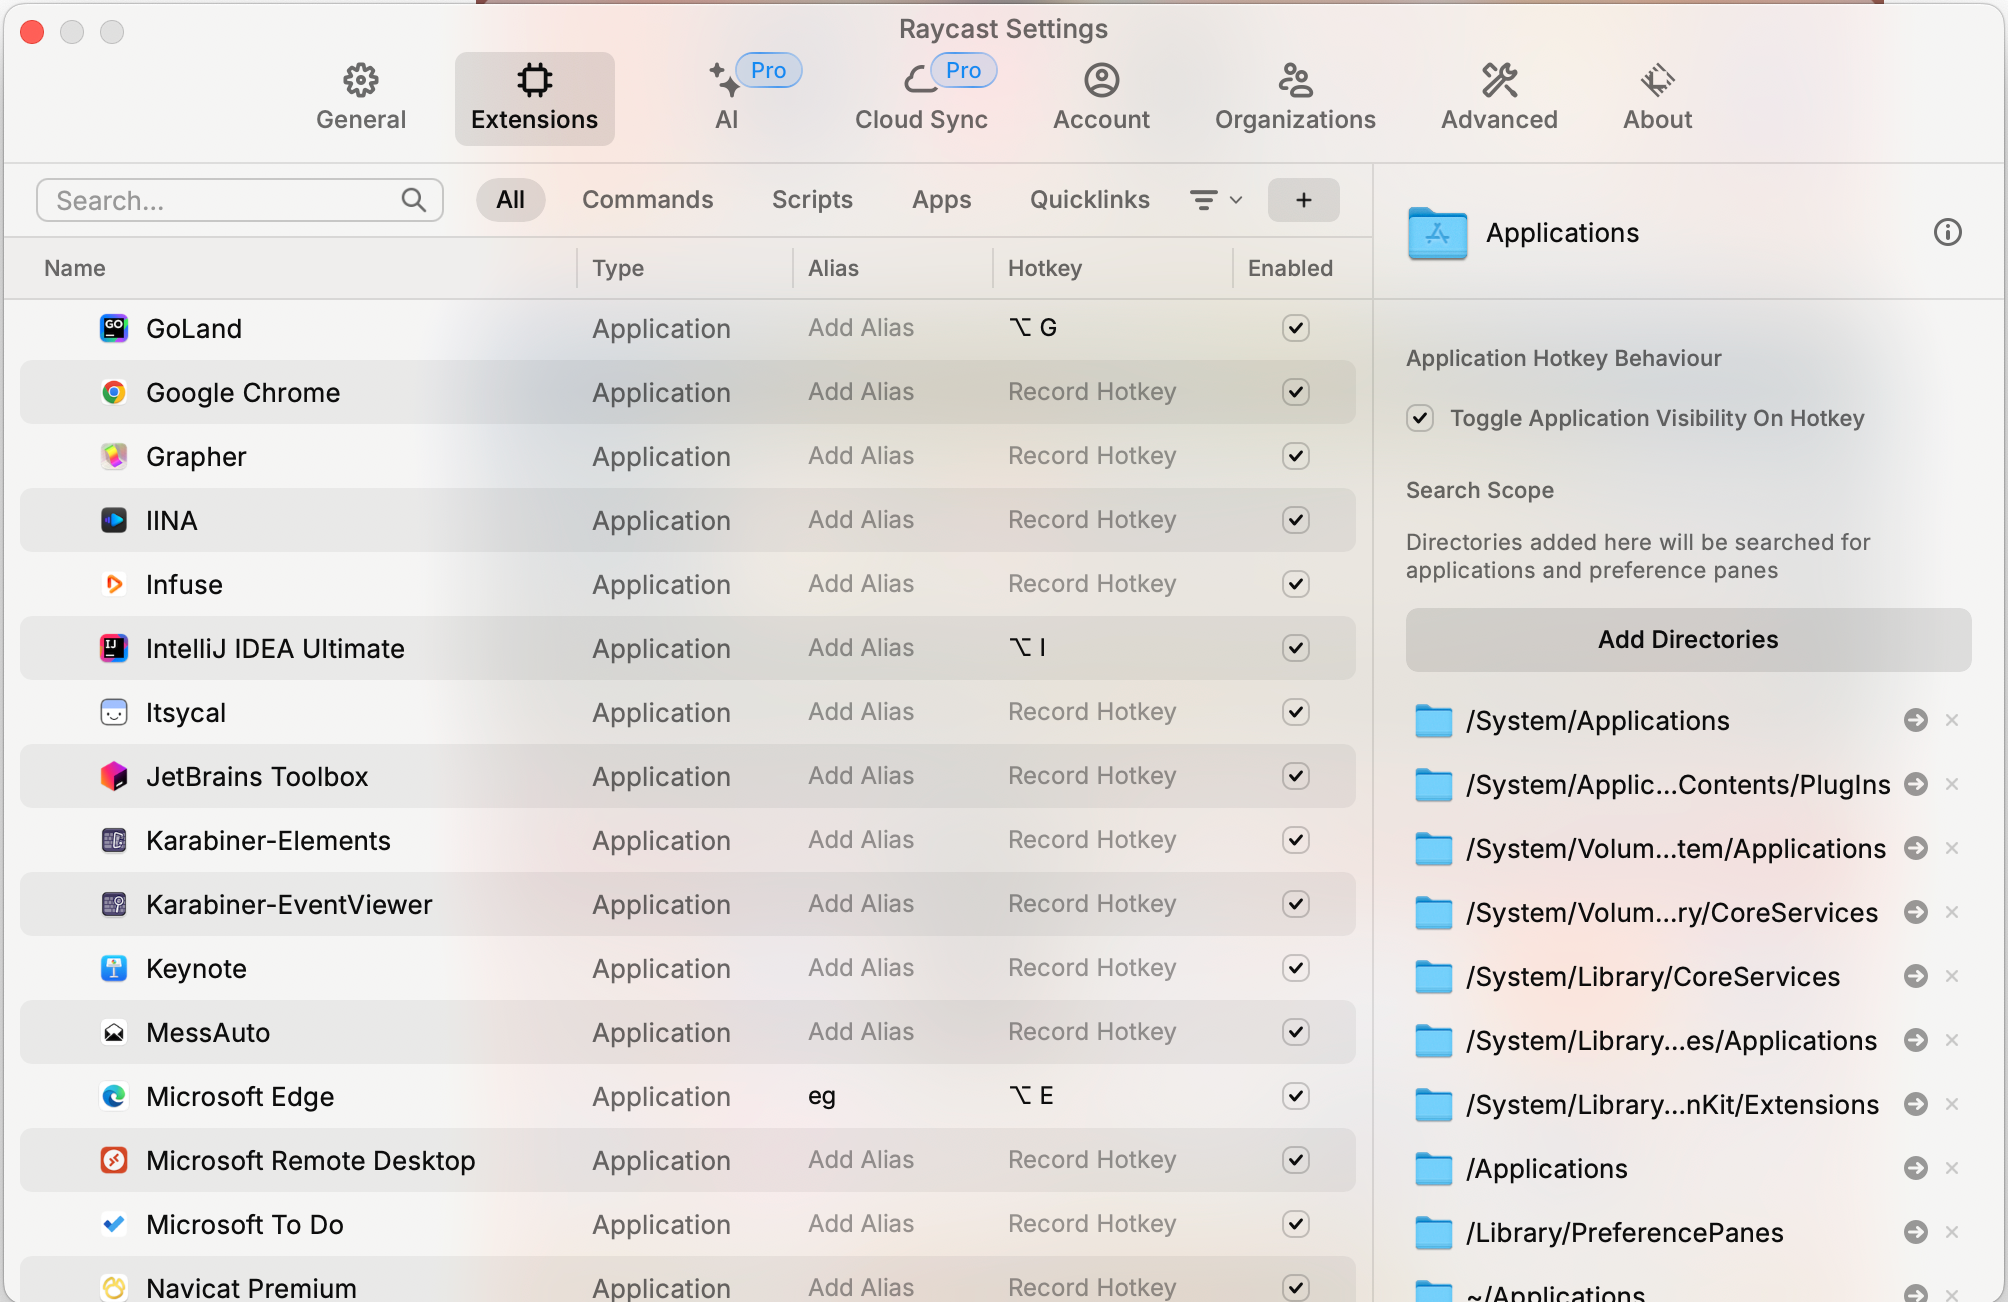2008x1302 pixels.
Task: Select the Microsoft Remote Desktop row name
Action: pyautogui.click(x=311, y=1160)
